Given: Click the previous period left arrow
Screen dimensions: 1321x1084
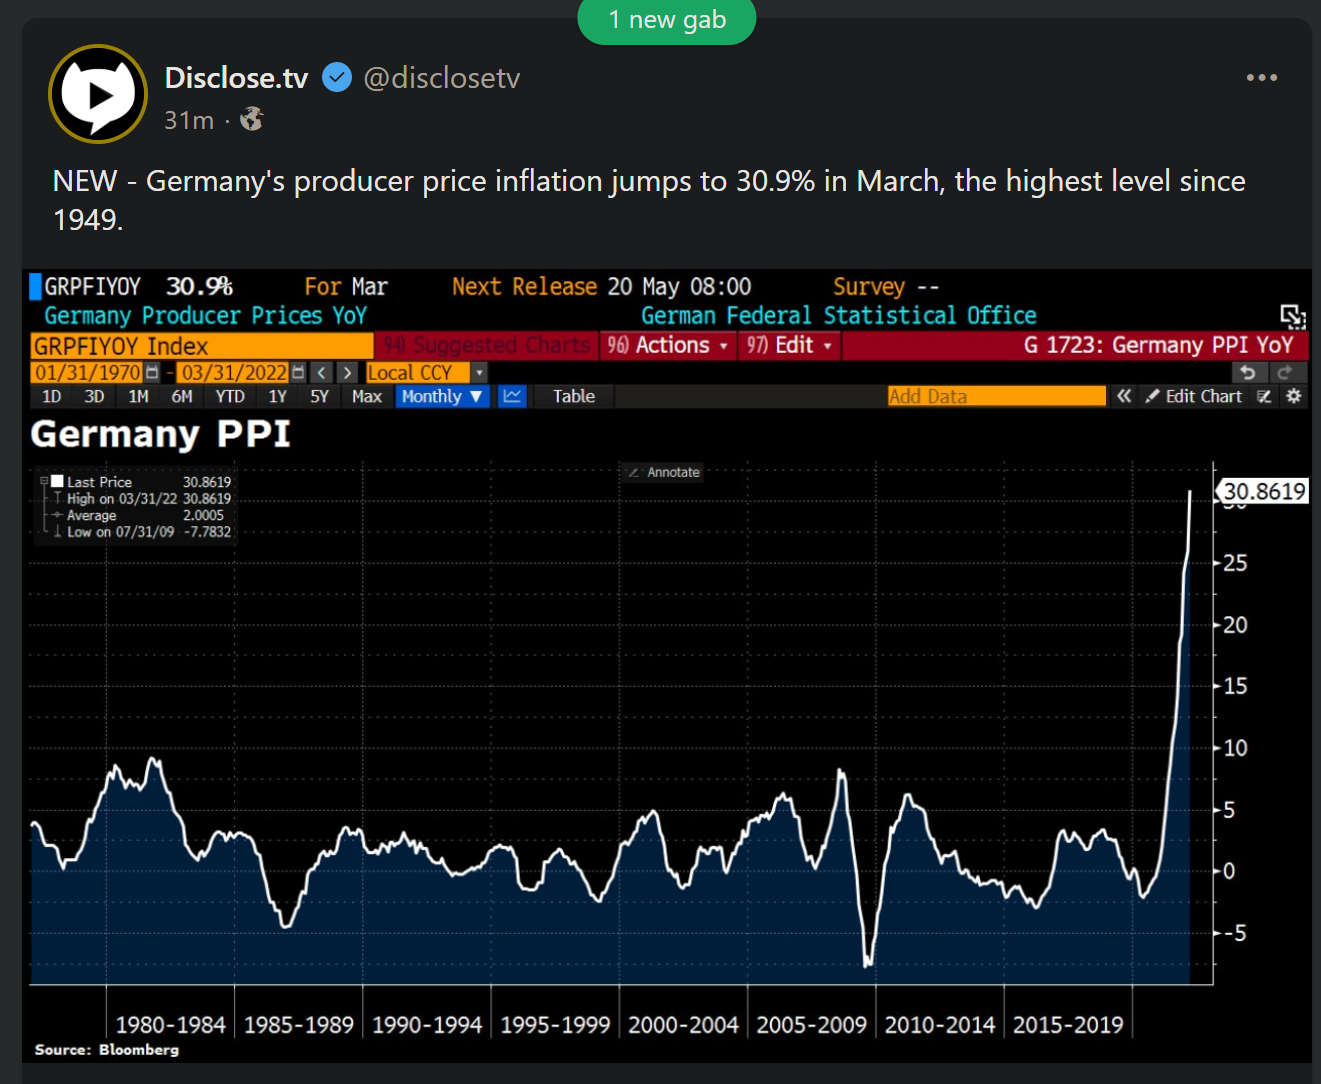Looking at the screenshot, I should (322, 372).
